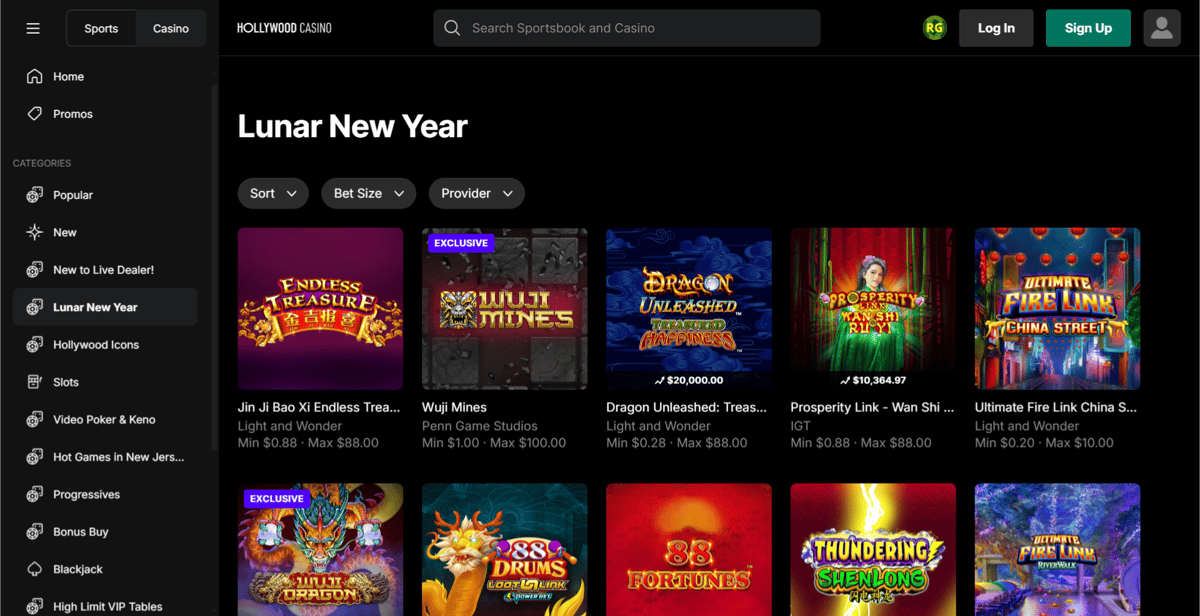Launch the 88 Drums Loot Link thumbnail

[505, 550]
